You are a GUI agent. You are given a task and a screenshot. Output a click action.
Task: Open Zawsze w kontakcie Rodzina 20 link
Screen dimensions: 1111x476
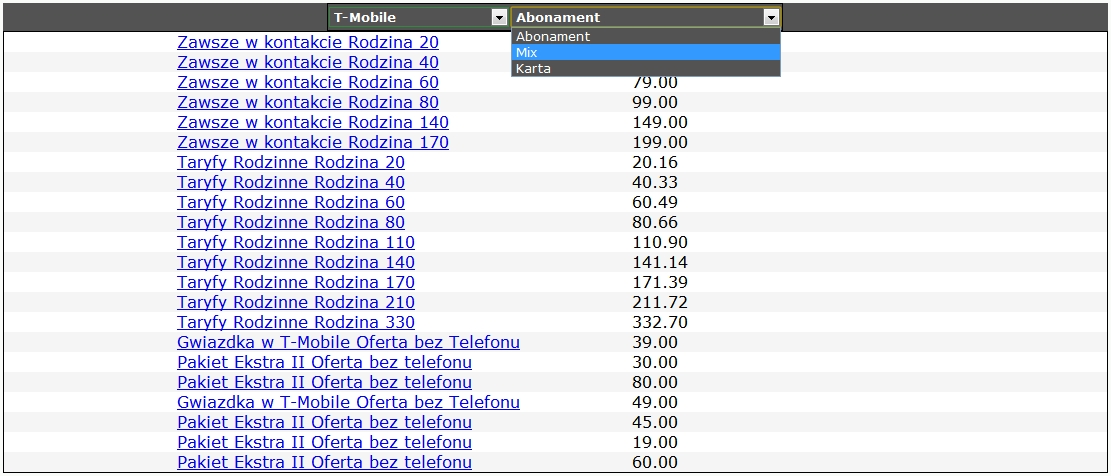tap(308, 42)
